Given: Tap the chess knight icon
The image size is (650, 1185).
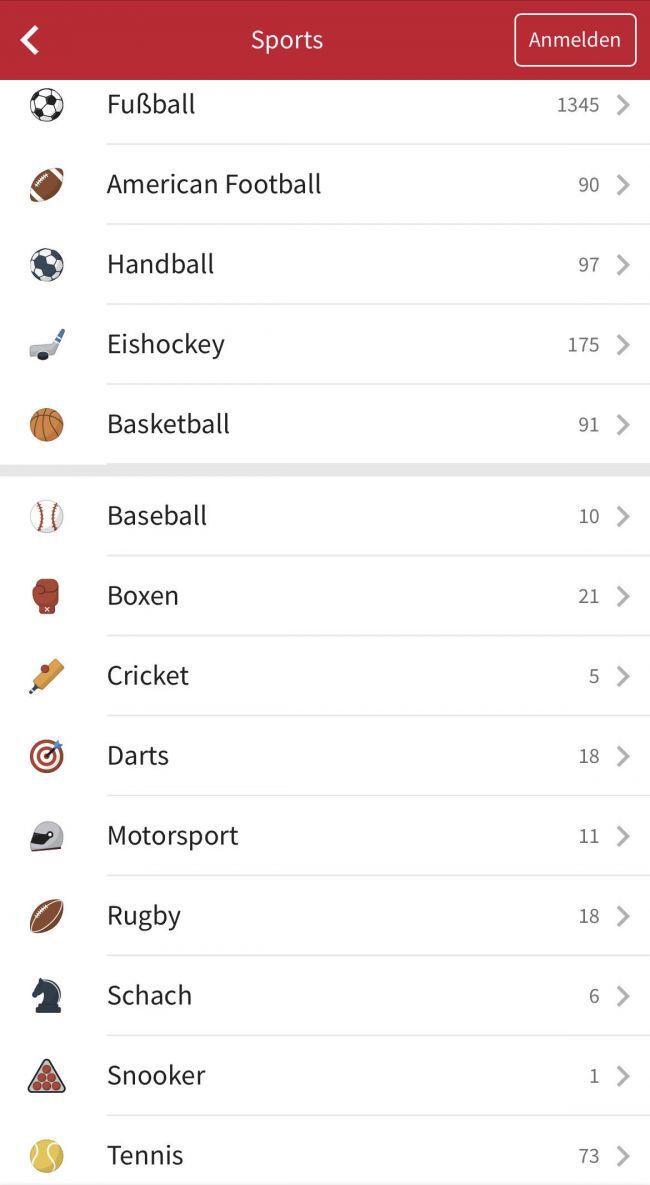Looking at the screenshot, I should 46,996.
